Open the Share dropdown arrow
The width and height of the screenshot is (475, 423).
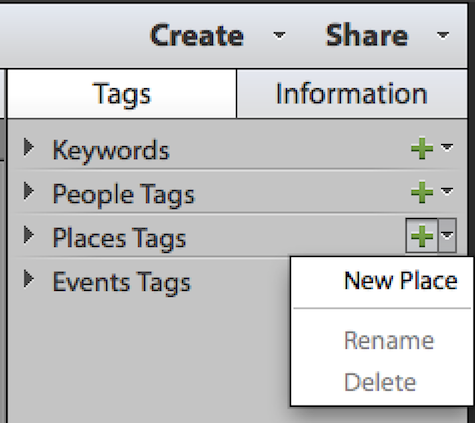click(x=443, y=35)
